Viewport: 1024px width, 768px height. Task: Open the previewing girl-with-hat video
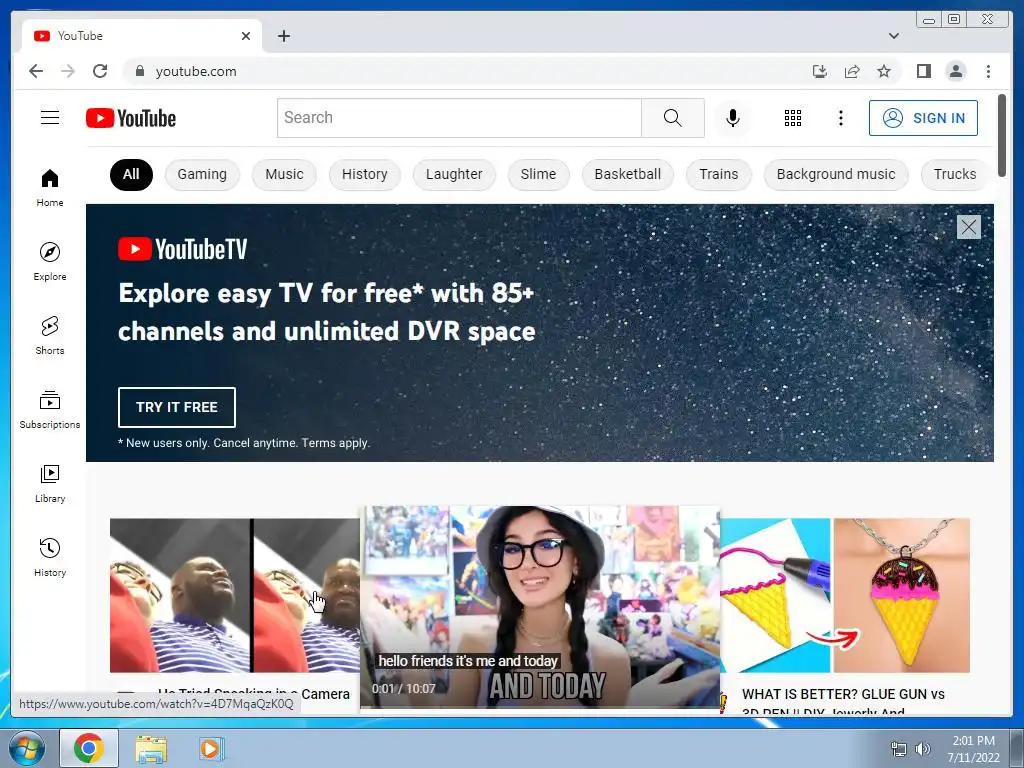[x=540, y=607]
